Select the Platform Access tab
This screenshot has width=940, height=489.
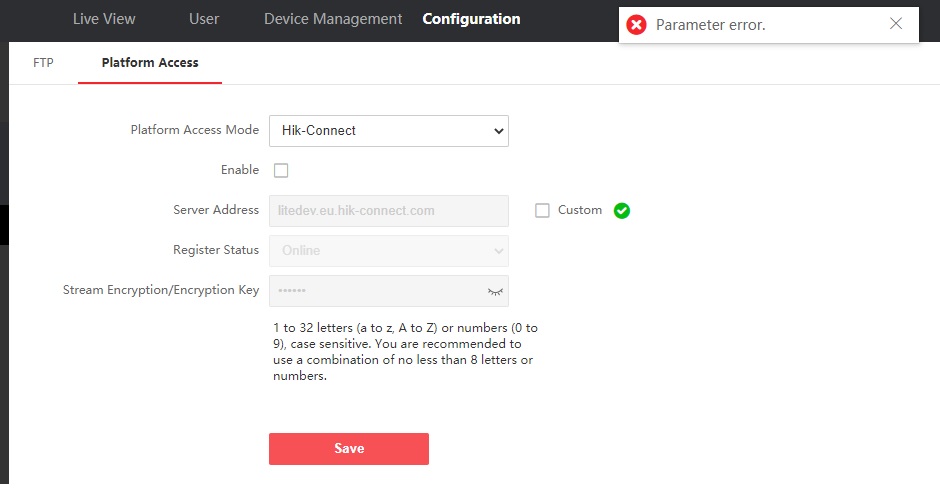(x=150, y=62)
